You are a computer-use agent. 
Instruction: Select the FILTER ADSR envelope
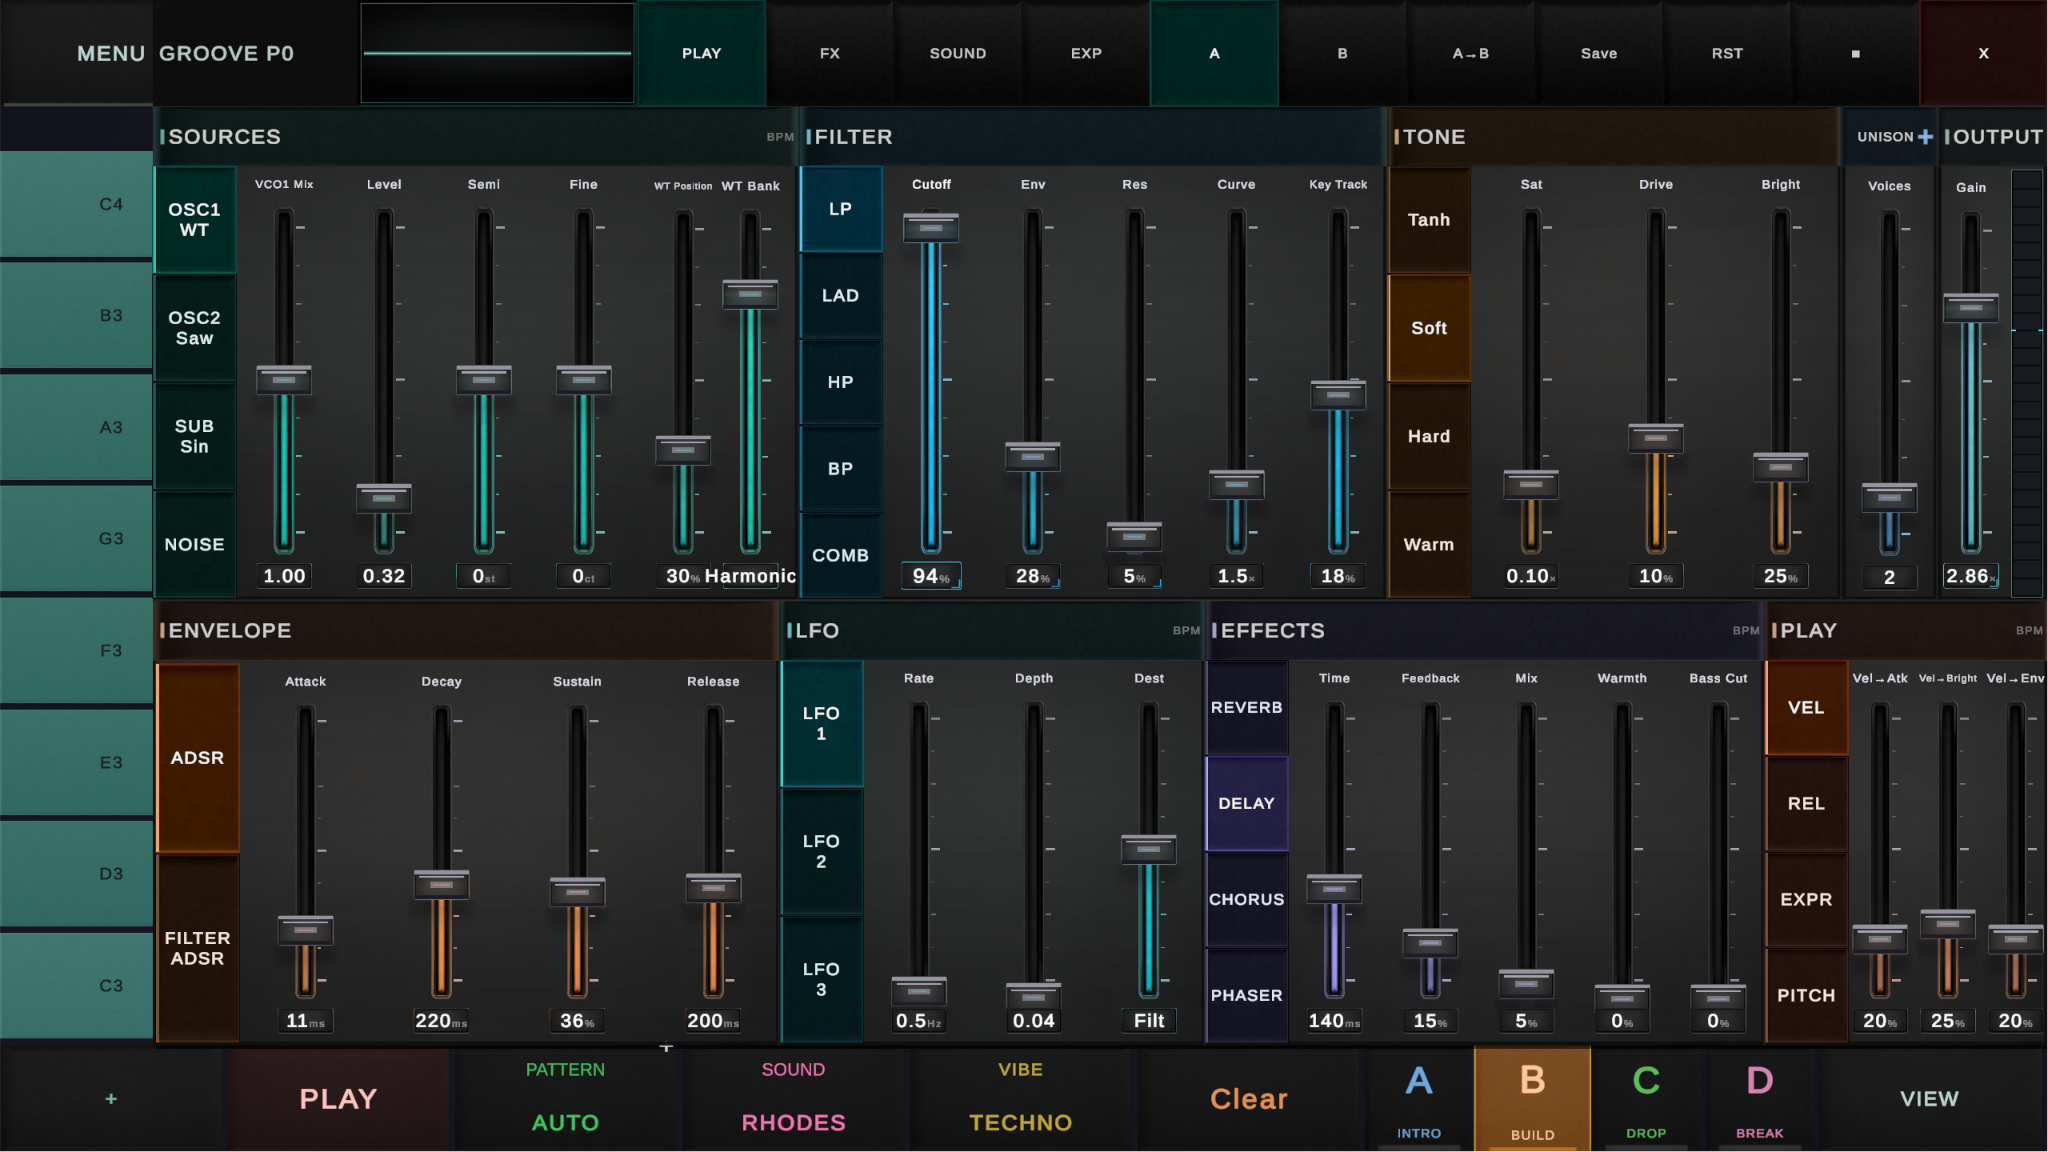(197, 948)
